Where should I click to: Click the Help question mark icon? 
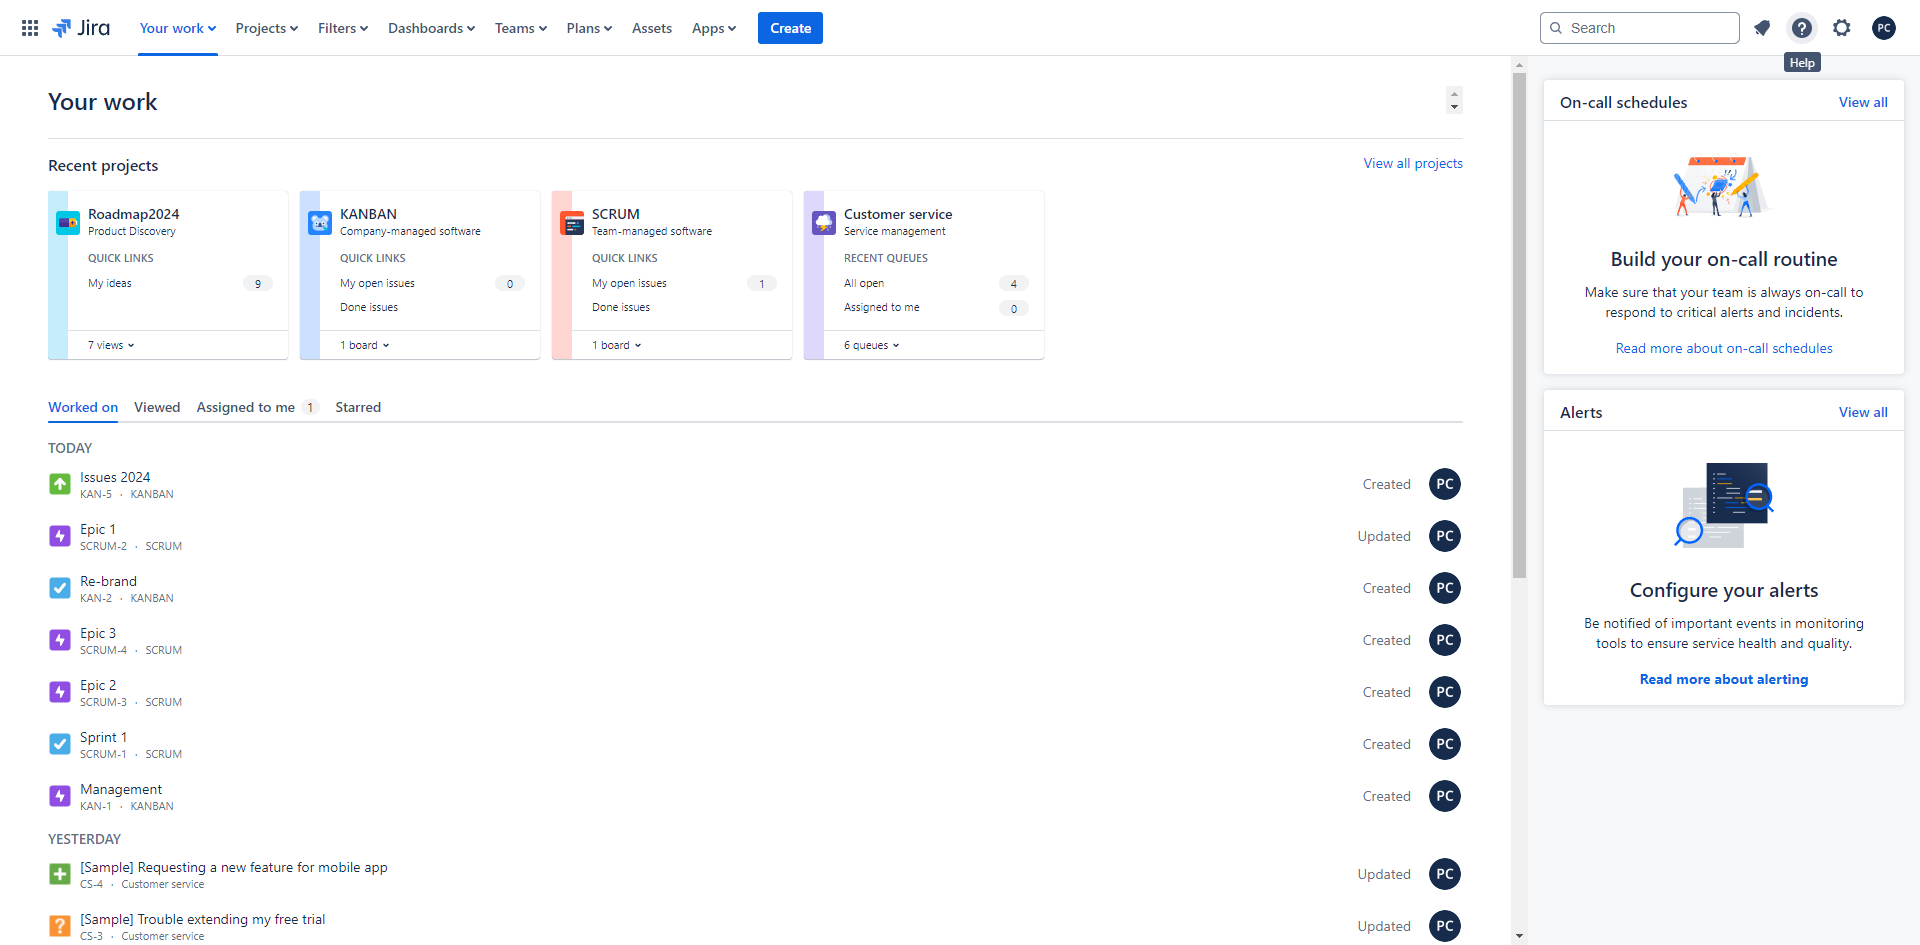point(1802,28)
